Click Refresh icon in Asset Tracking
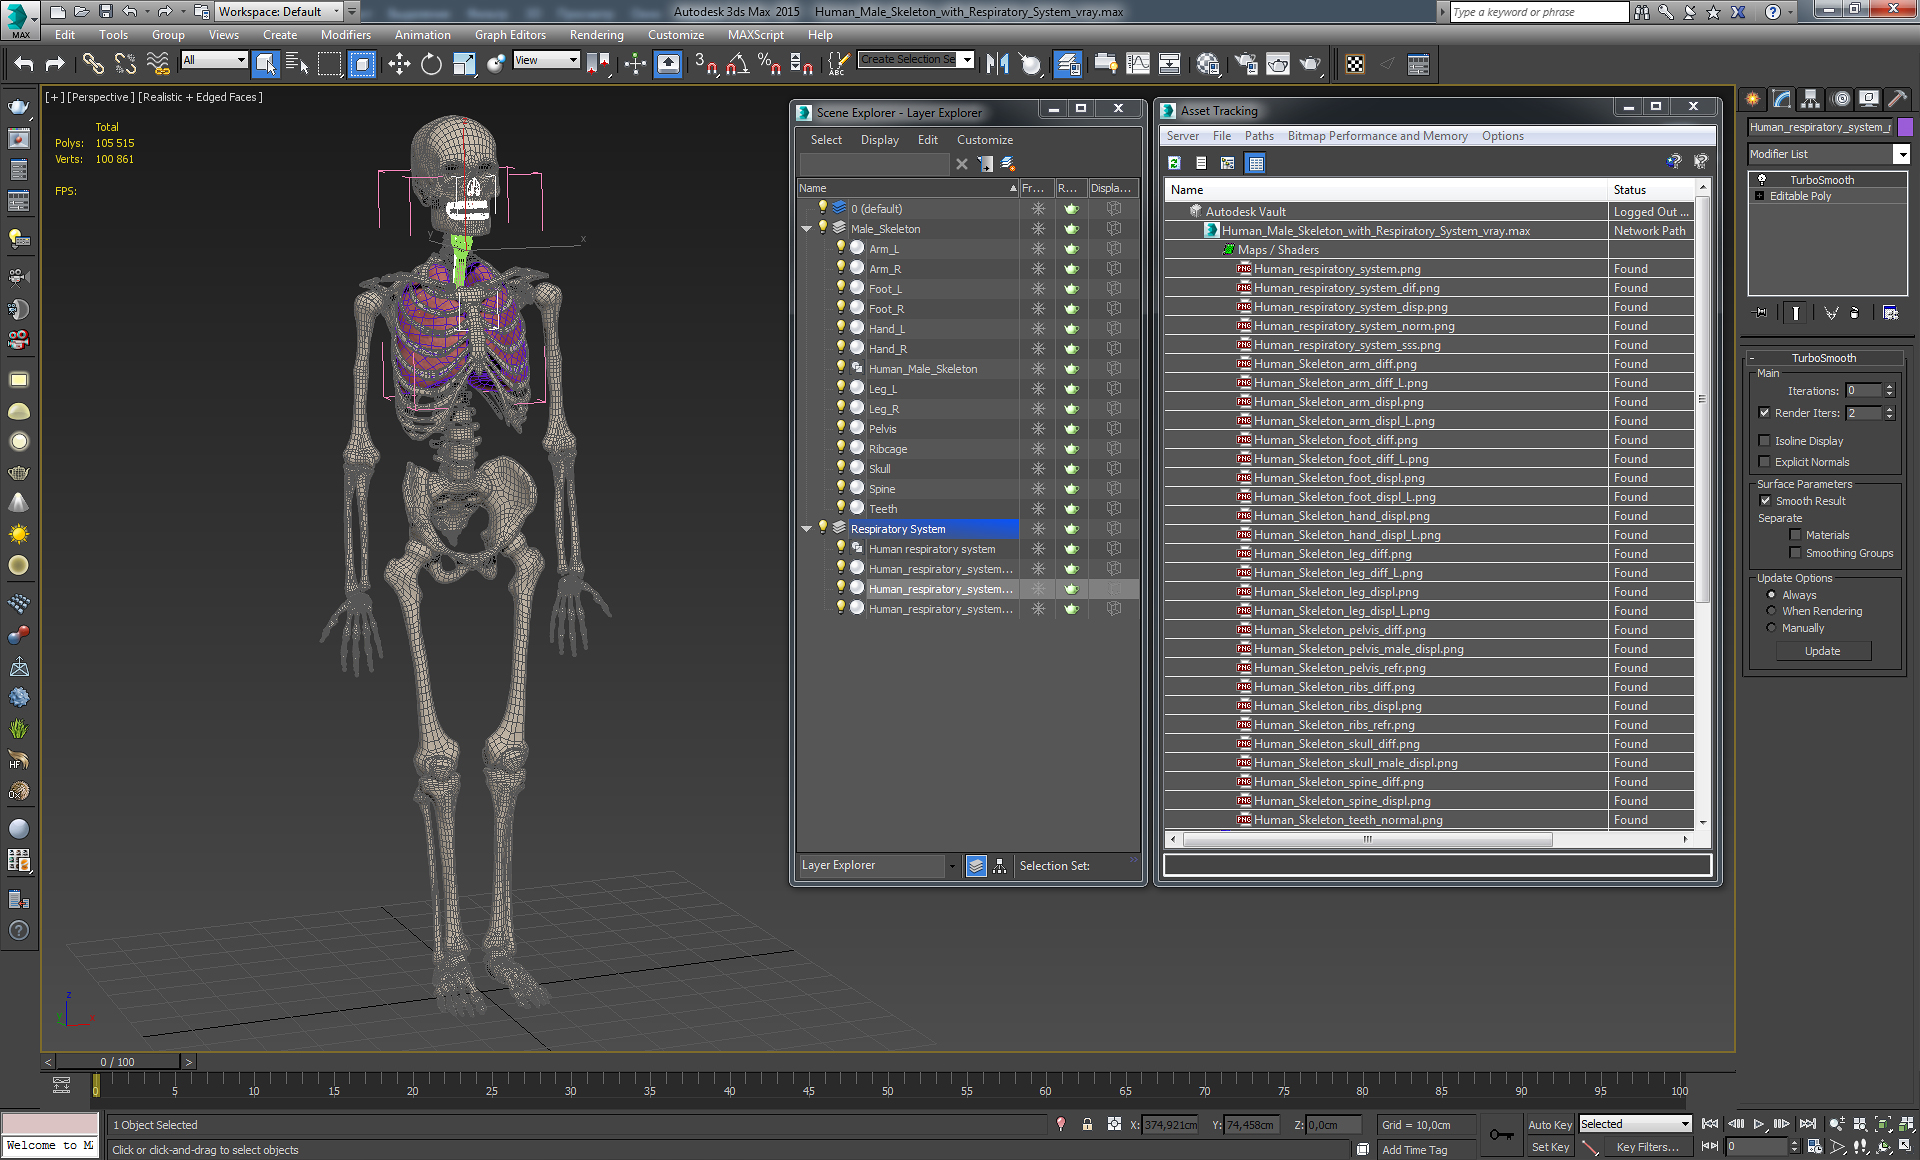Screen dimensions: 1920x1160 click(1174, 162)
